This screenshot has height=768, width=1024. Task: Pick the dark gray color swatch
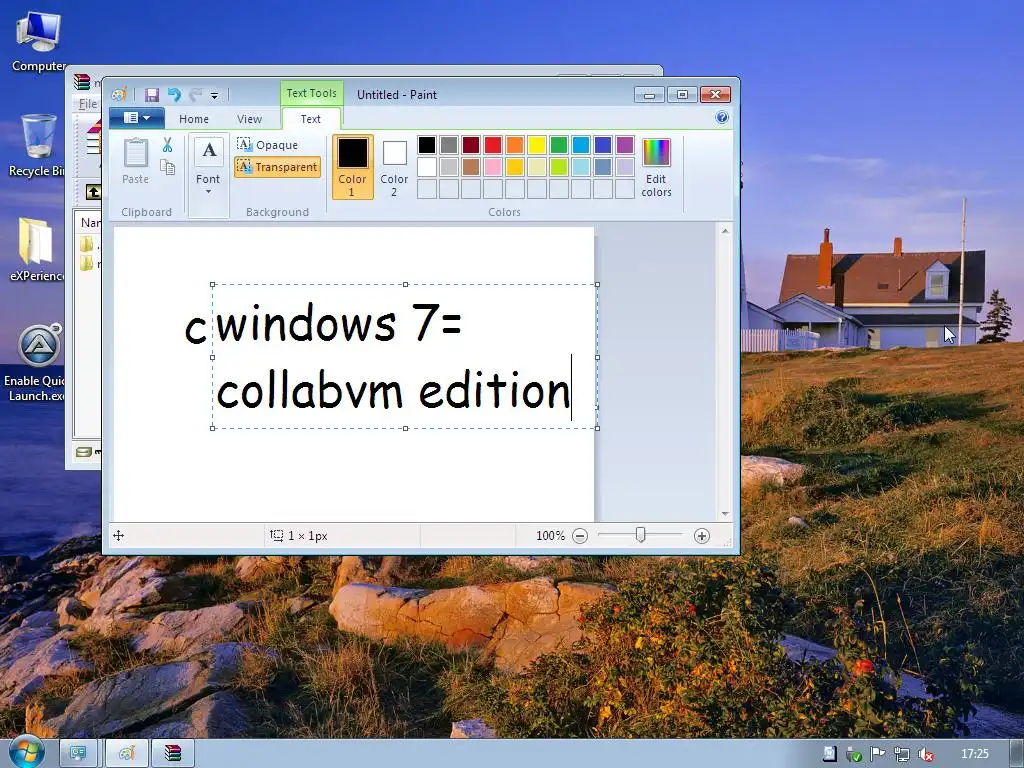(449, 144)
